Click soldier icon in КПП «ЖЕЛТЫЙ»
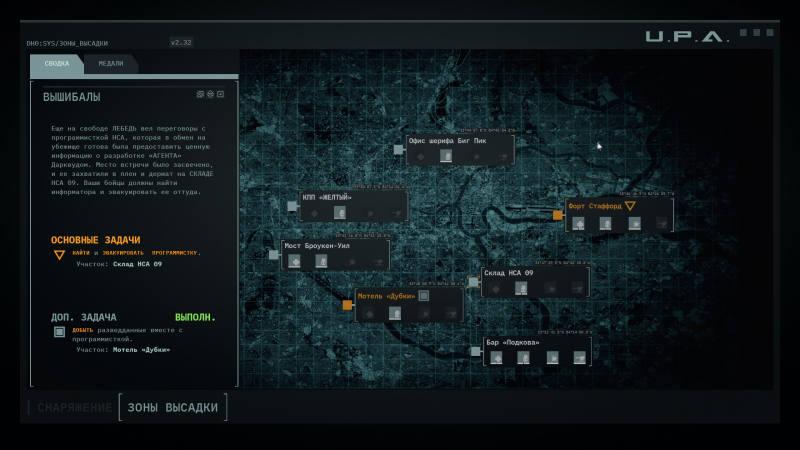The width and height of the screenshot is (800, 450). coord(340,213)
